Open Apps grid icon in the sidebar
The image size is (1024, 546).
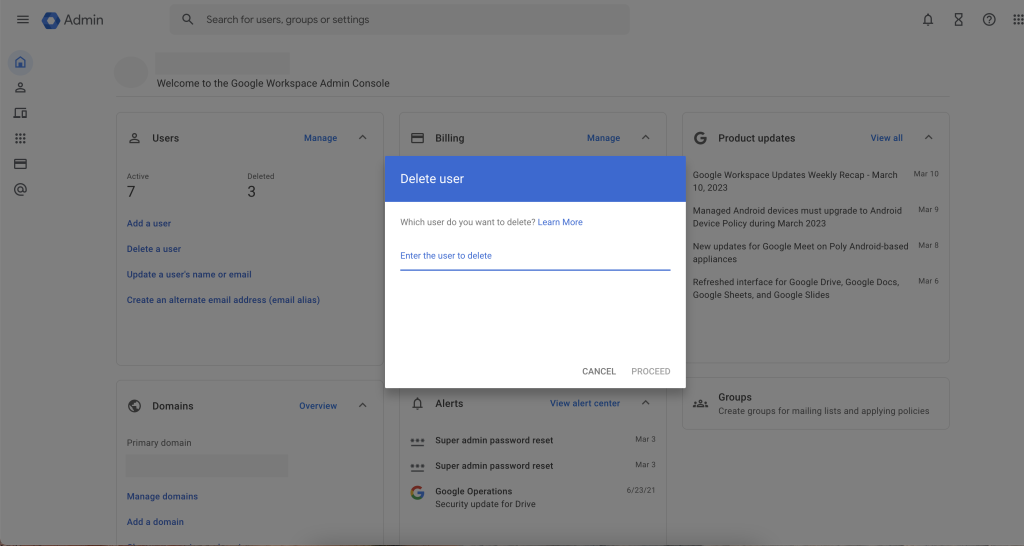coord(20,138)
